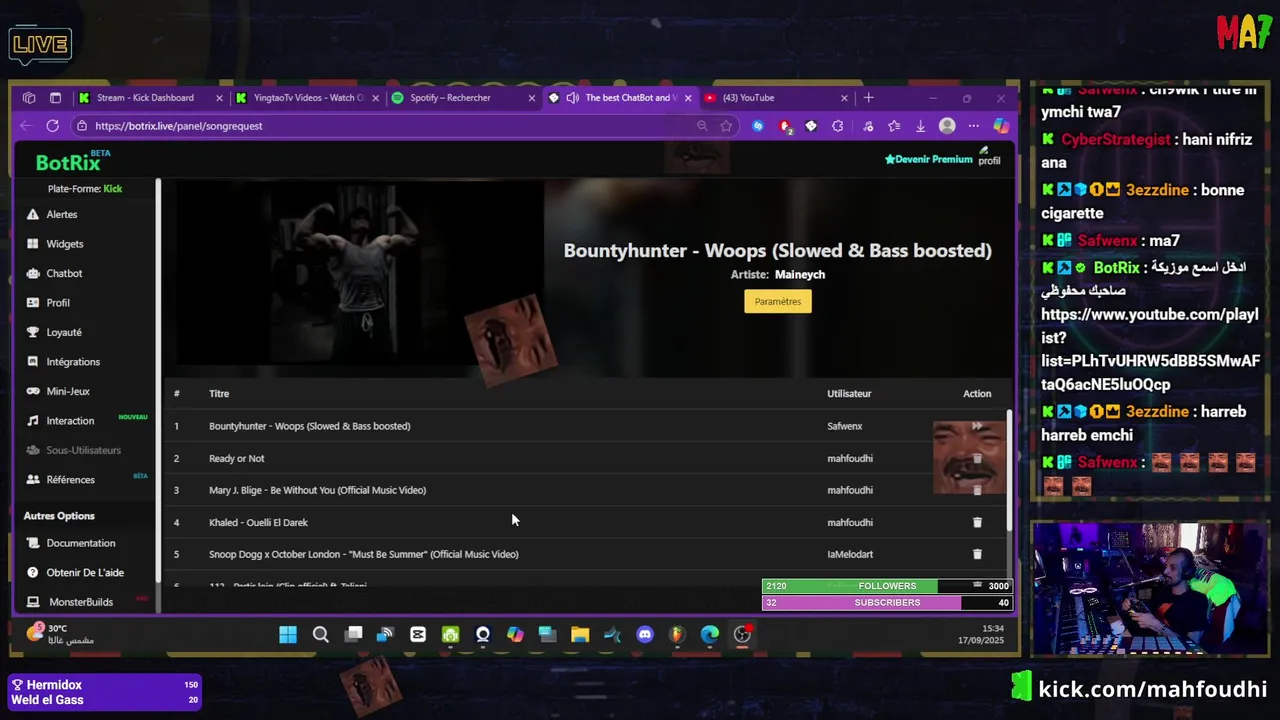Skip the current song with the fast-forward icon
The image size is (1280, 720).
click(977, 426)
